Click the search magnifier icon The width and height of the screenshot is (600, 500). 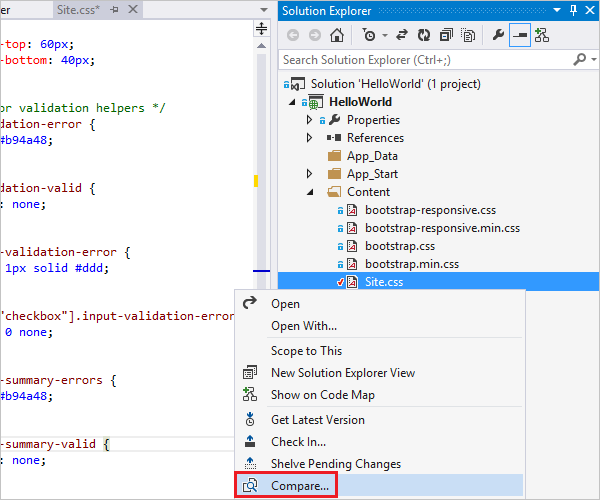[580, 59]
